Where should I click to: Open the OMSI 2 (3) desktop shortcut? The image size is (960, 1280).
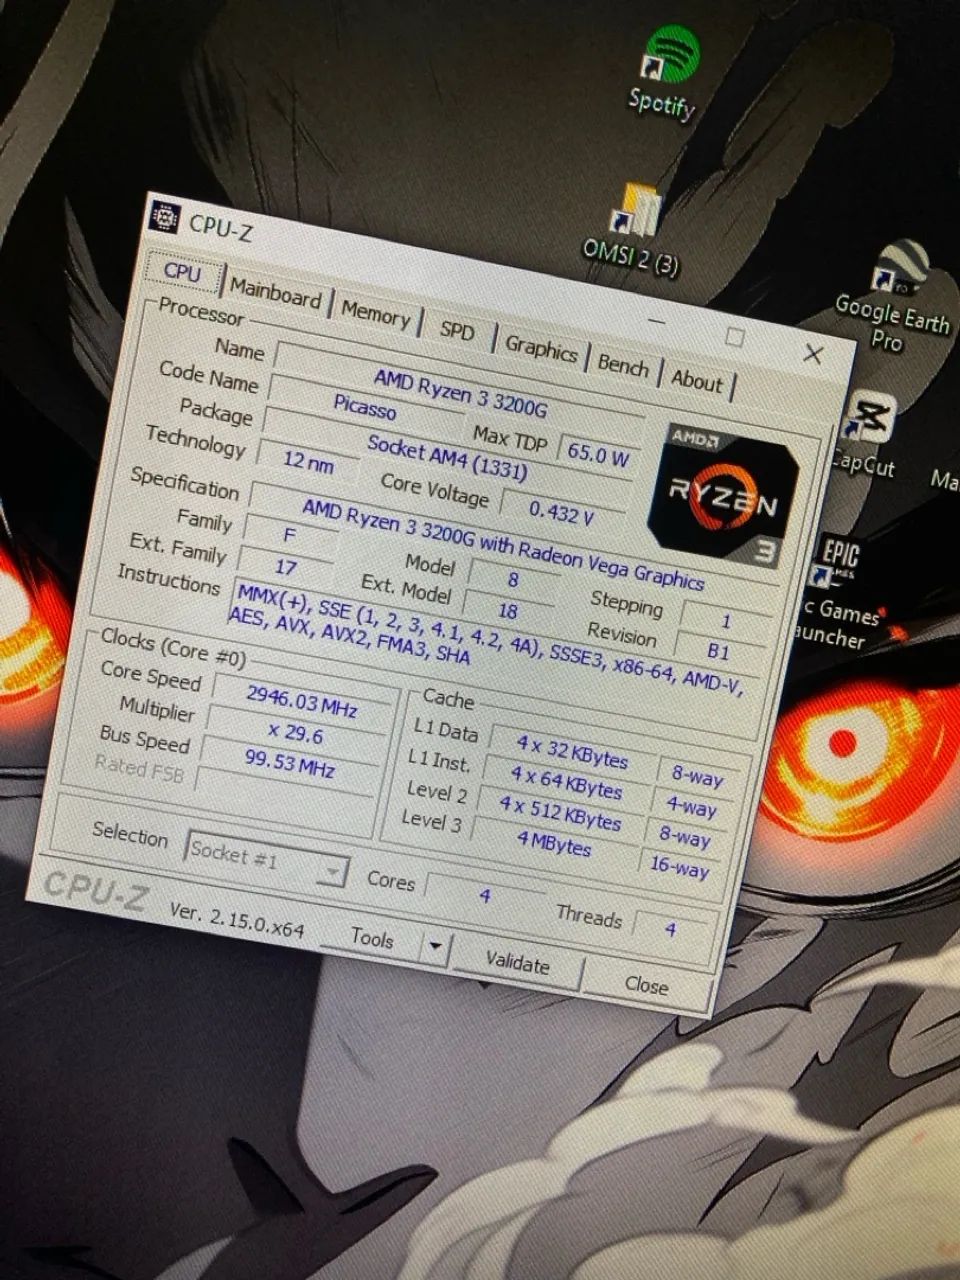click(x=634, y=228)
